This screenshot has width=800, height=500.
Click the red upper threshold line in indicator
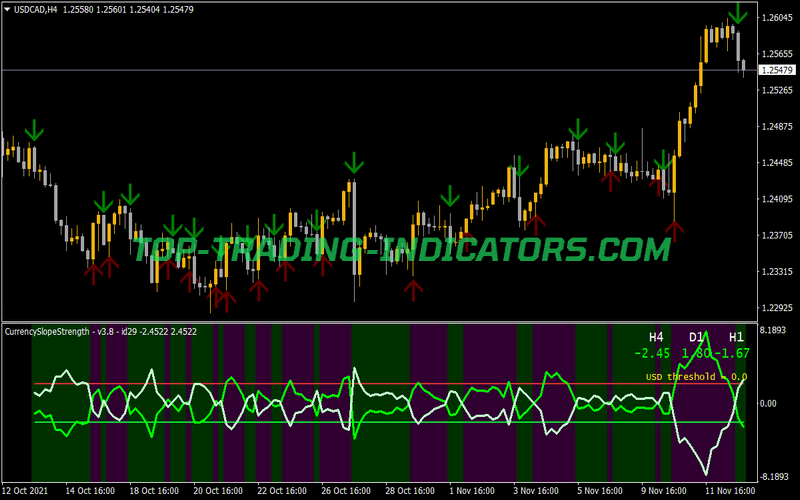click(388, 383)
